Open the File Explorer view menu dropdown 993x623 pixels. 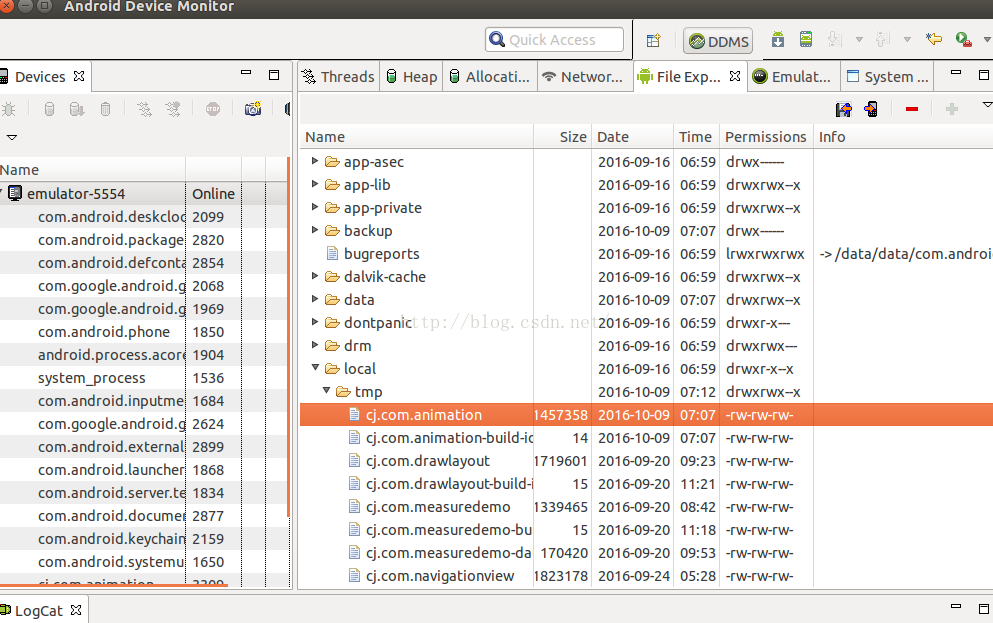[x=986, y=105]
